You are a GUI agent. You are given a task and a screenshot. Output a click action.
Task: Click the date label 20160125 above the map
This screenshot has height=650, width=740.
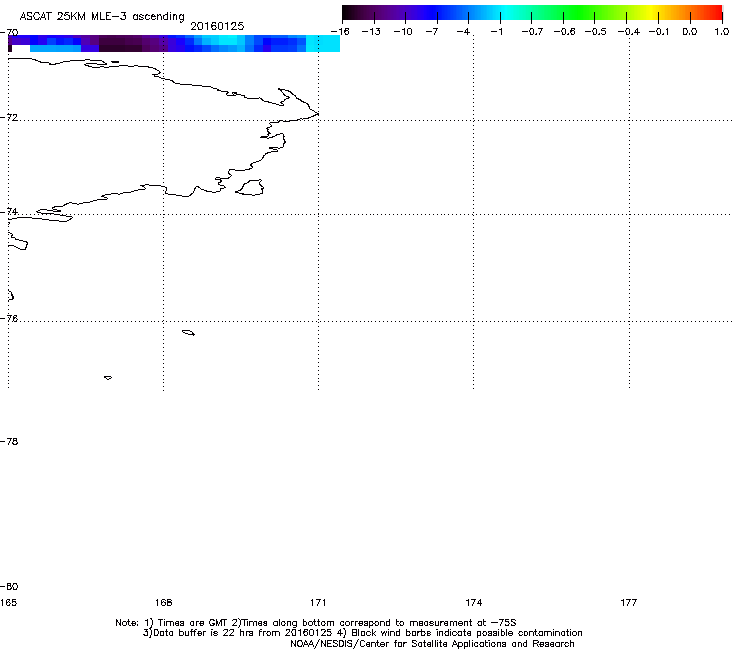pos(217,26)
